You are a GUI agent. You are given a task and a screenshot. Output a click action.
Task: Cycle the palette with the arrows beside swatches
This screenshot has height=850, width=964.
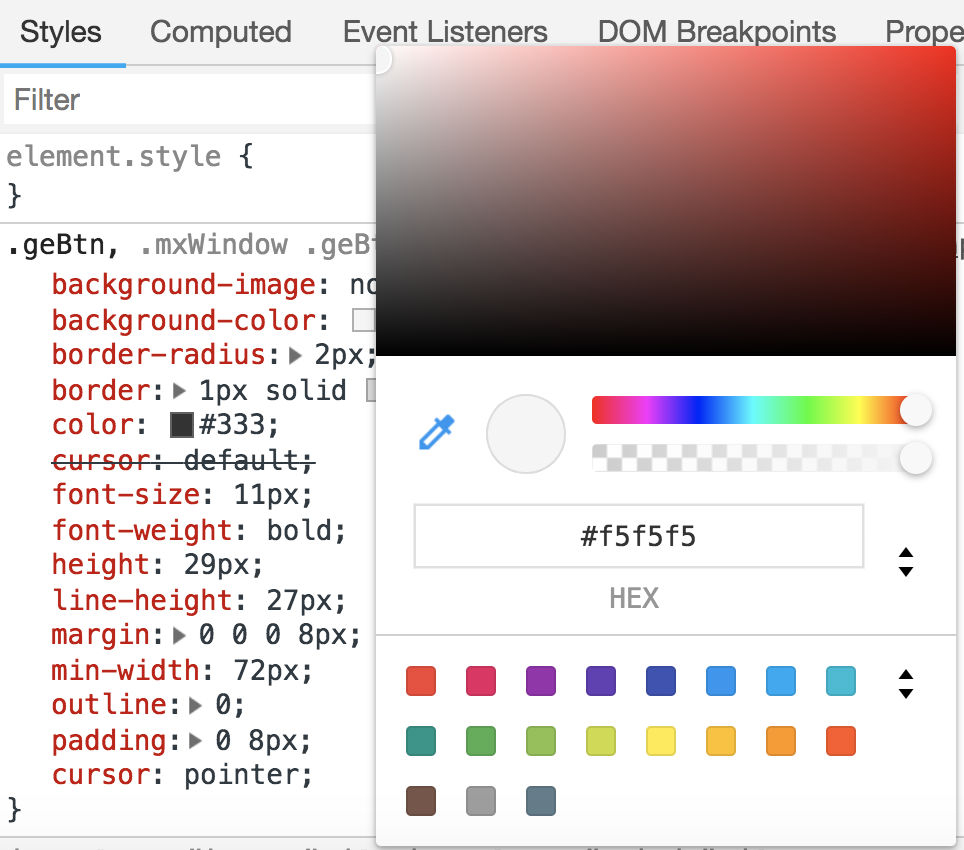click(905, 684)
